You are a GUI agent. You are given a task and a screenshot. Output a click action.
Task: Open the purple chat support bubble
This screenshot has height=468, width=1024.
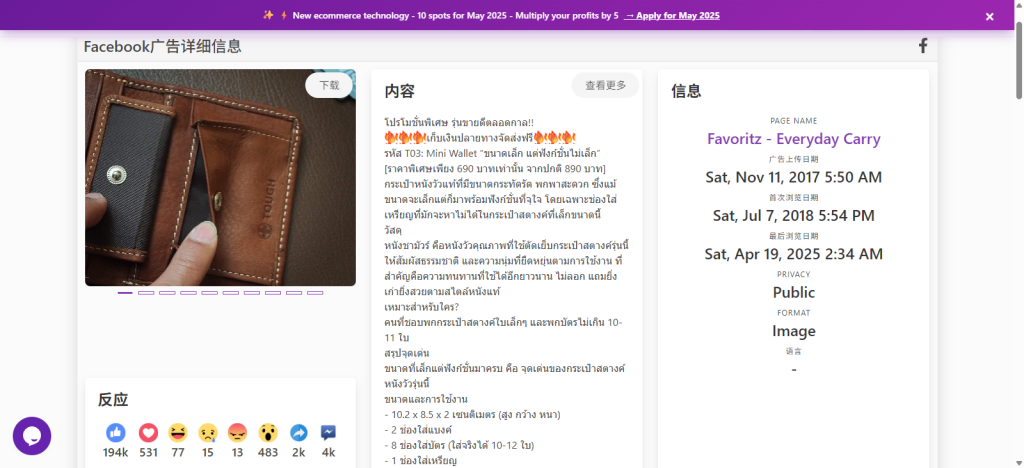point(32,436)
